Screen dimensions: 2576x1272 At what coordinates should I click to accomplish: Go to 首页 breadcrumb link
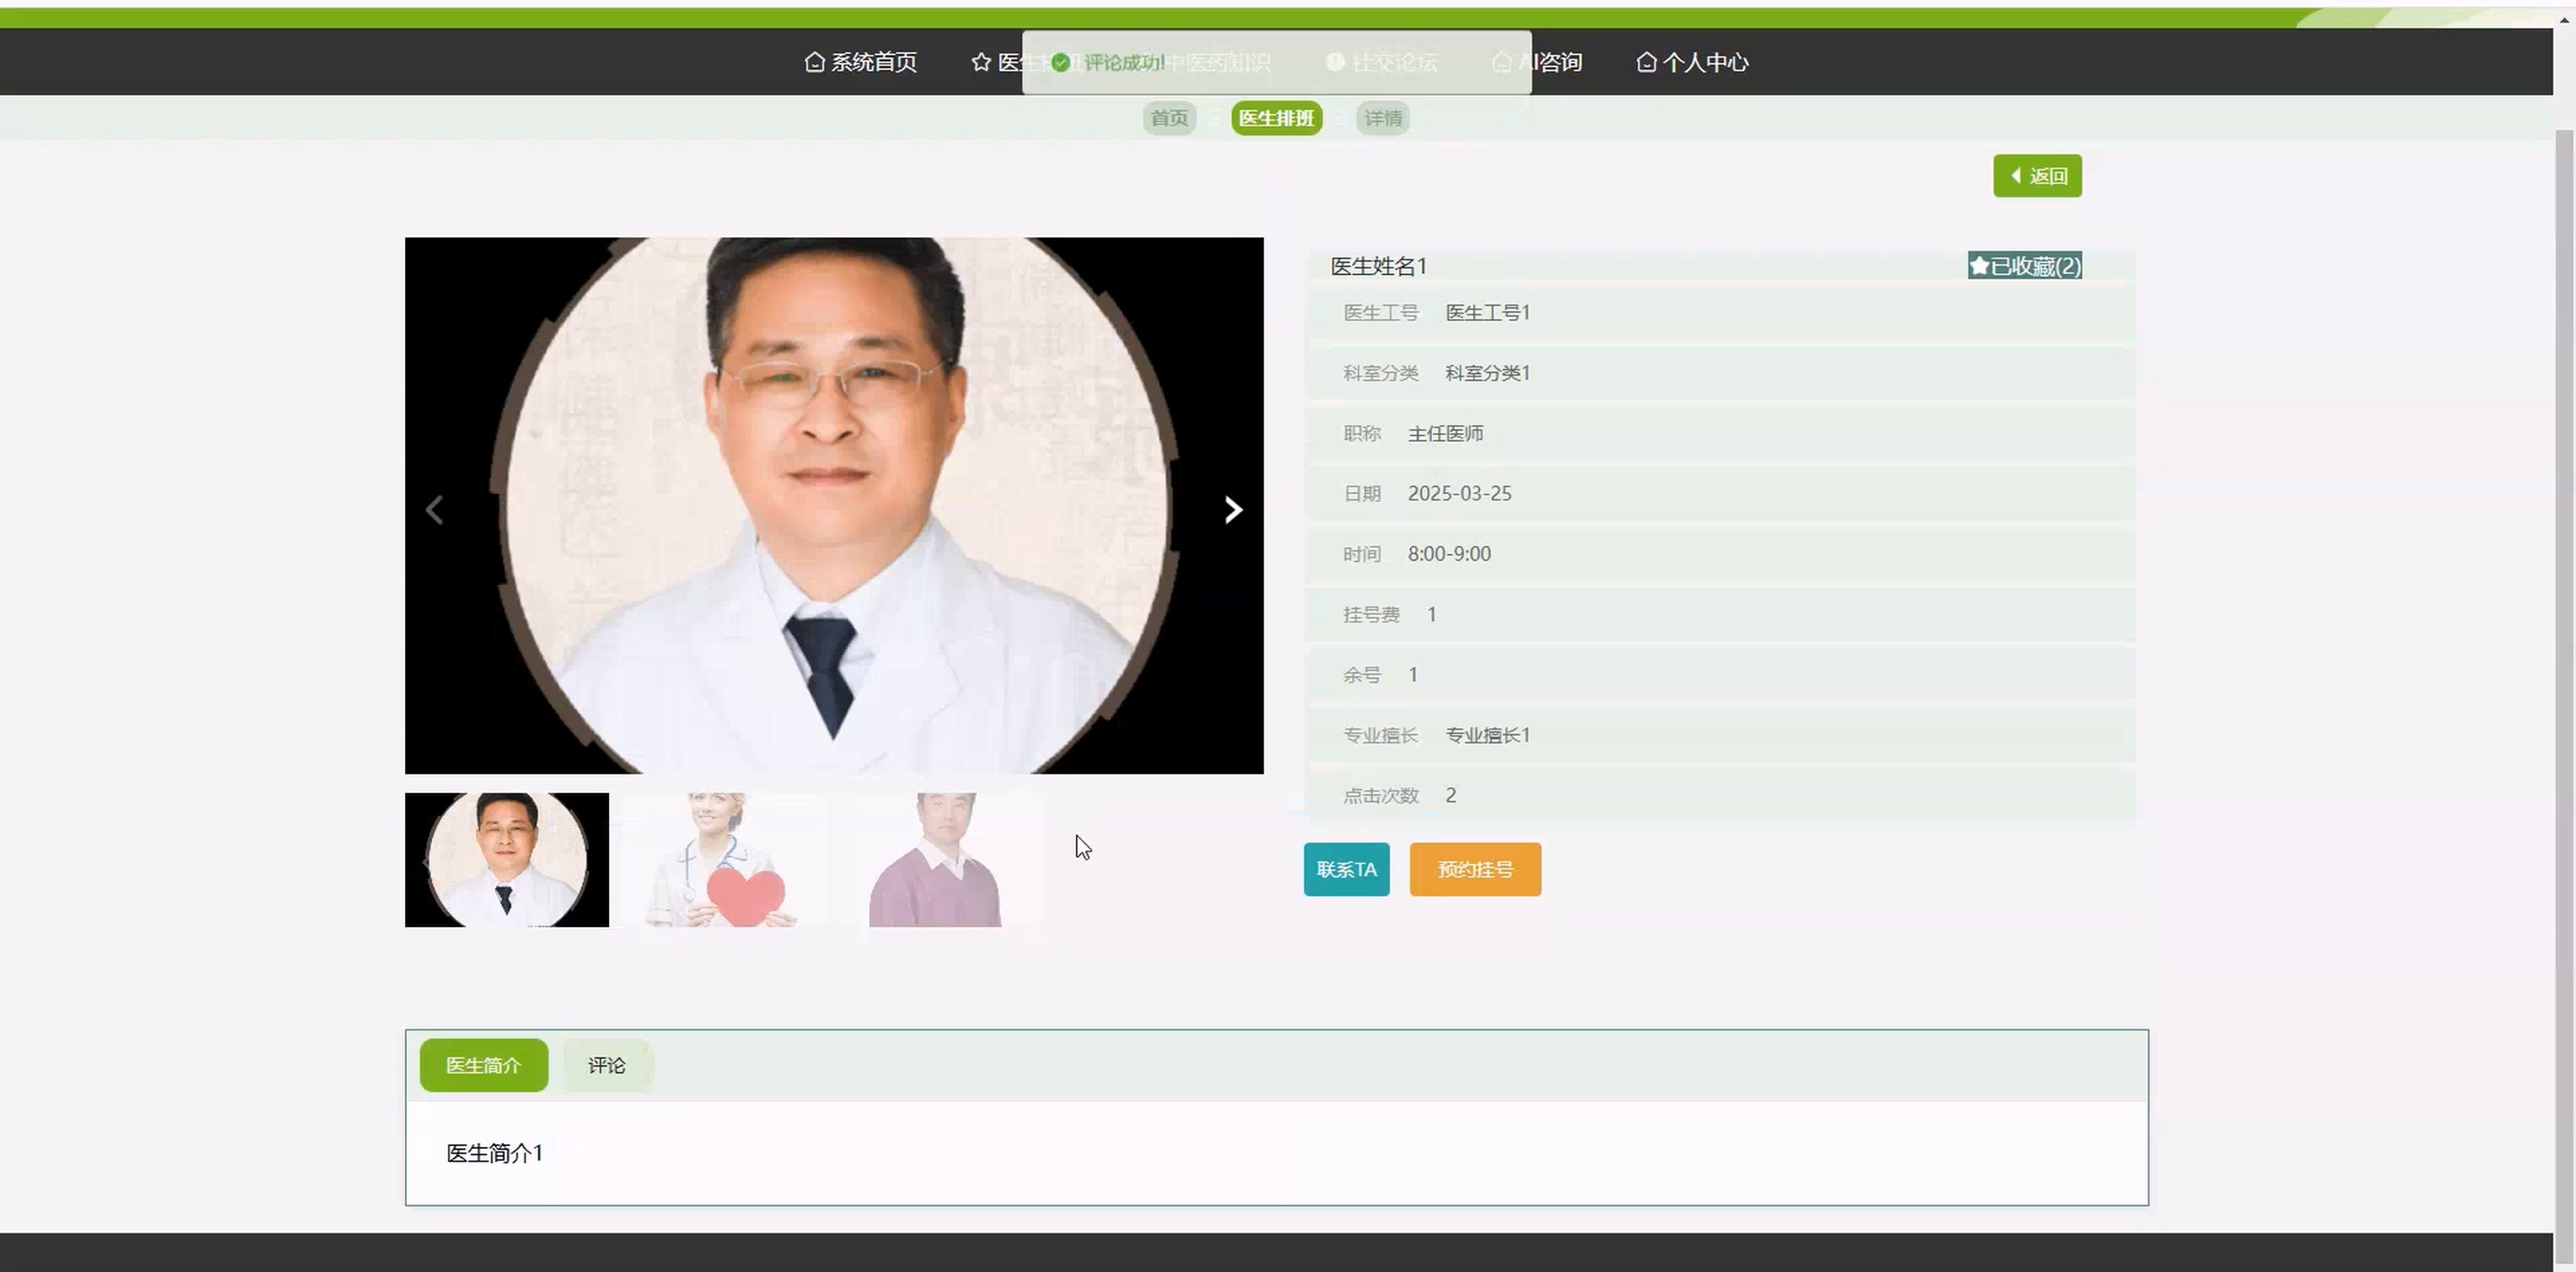coord(1169,118)
